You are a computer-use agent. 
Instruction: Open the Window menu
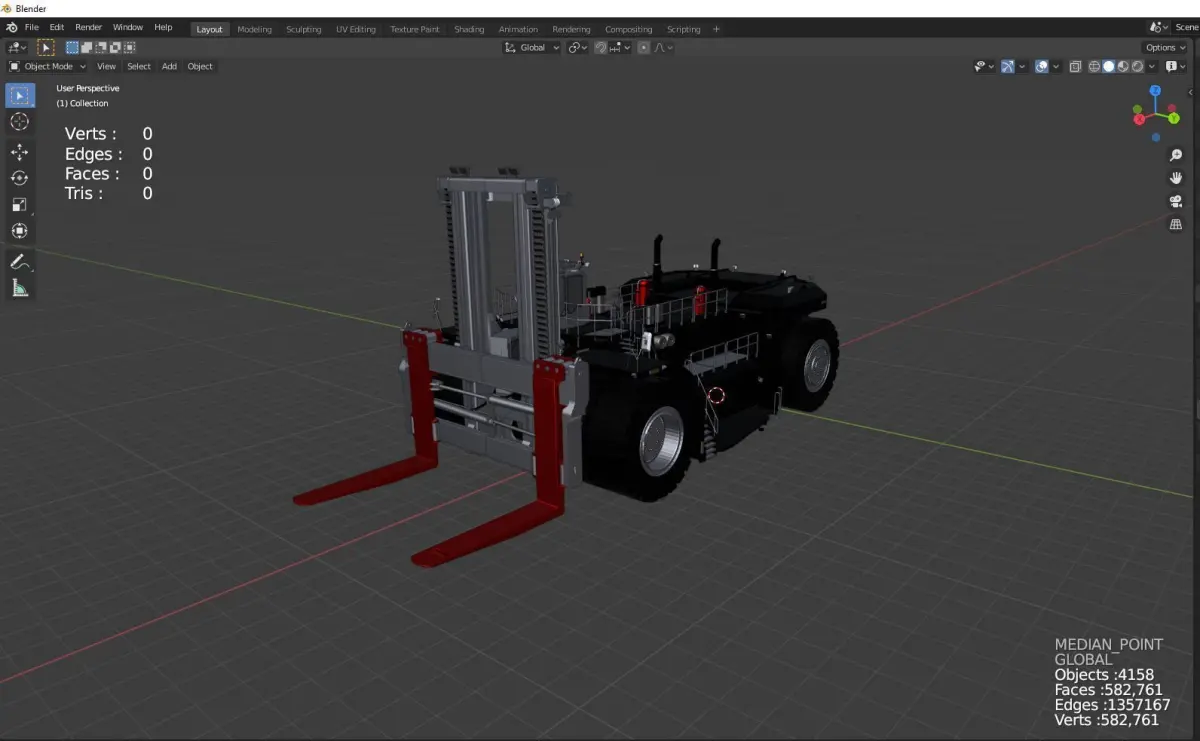tap(128, 27)
